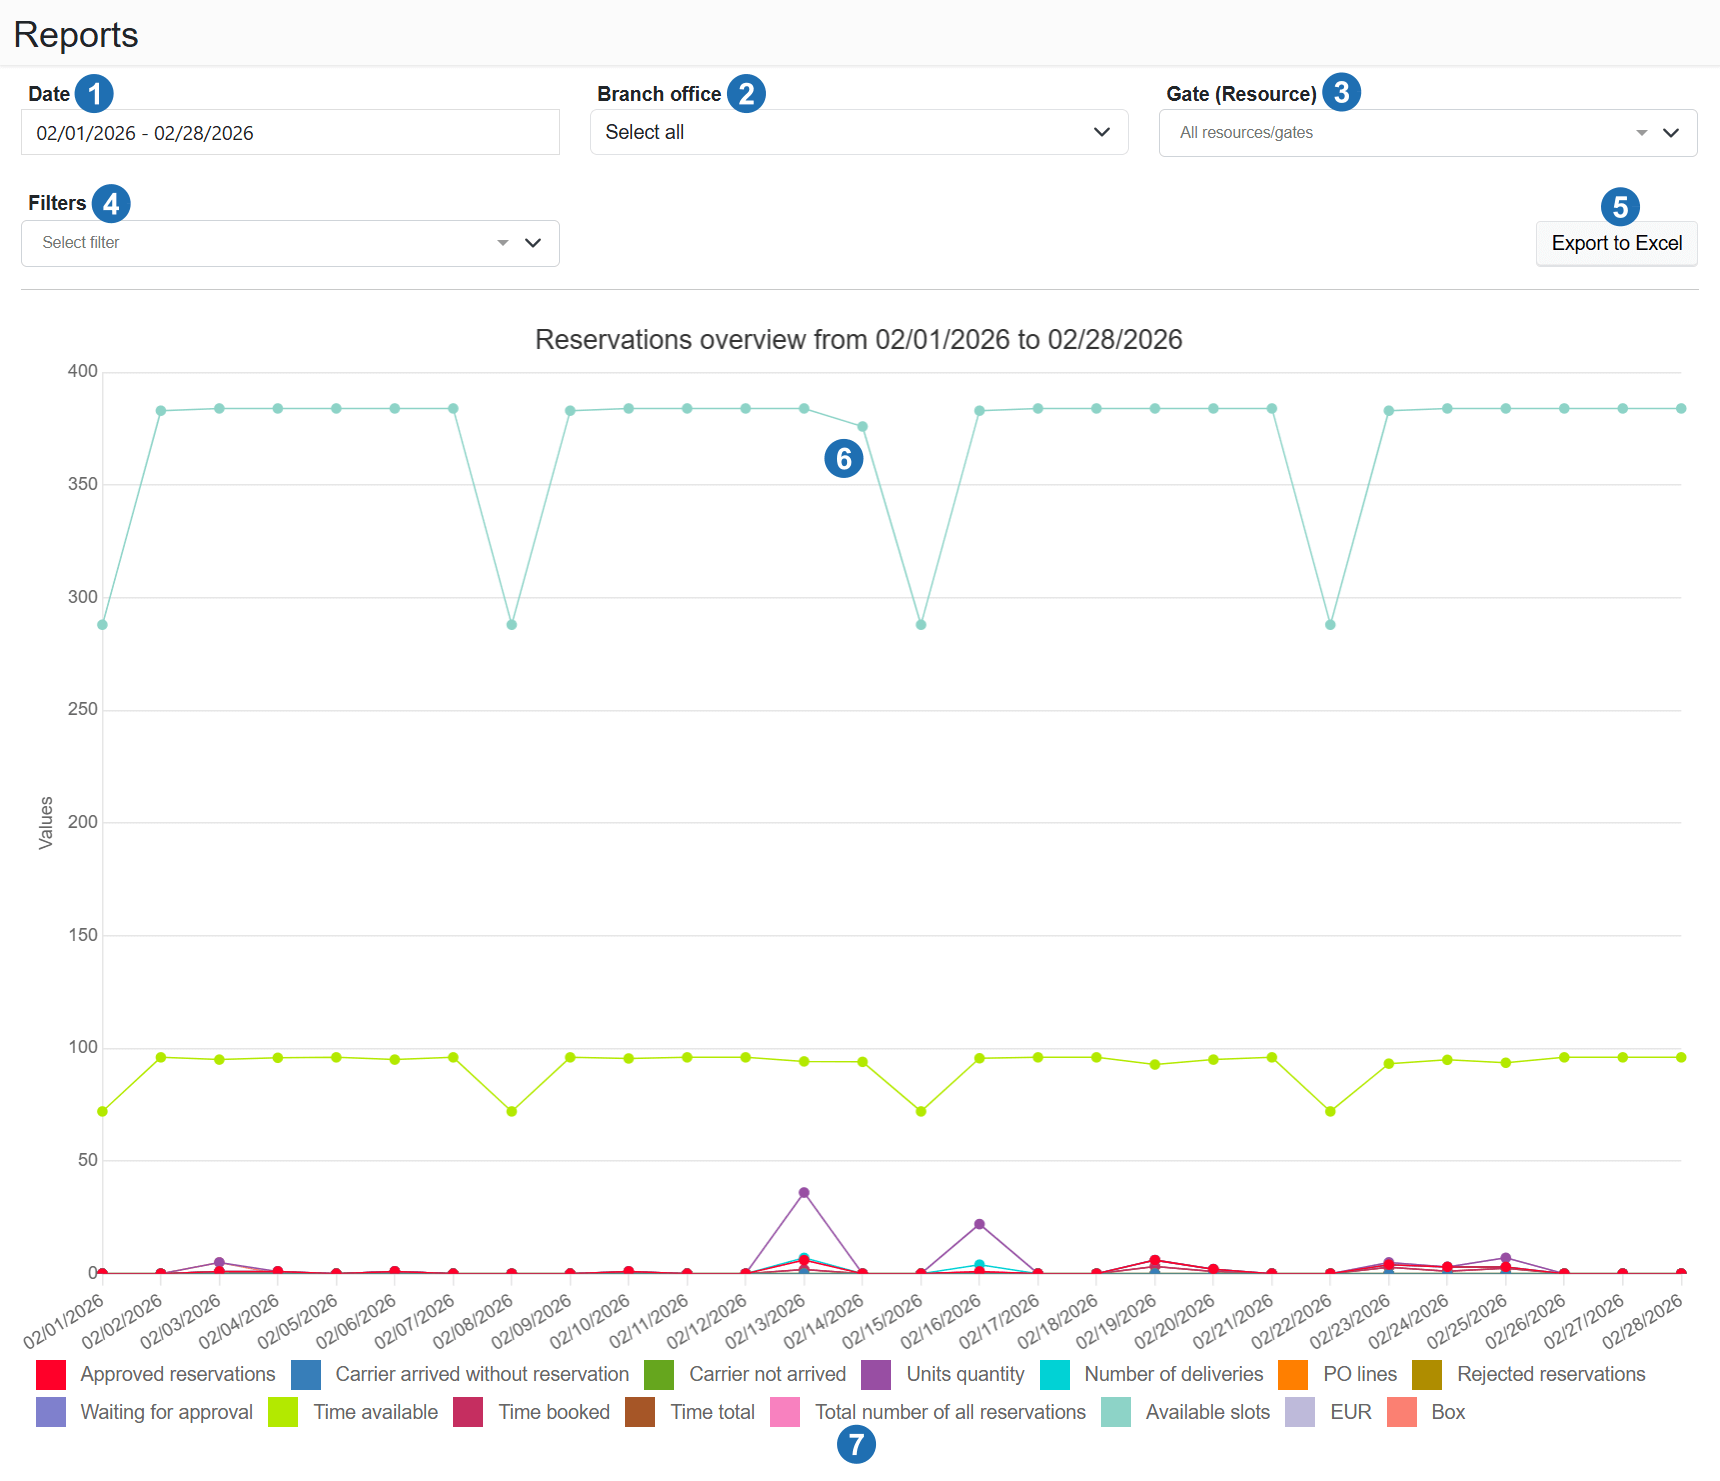Click numbered marker 3 beside Gate (Resource)
The image size is (1720, 1481).
1341,92
